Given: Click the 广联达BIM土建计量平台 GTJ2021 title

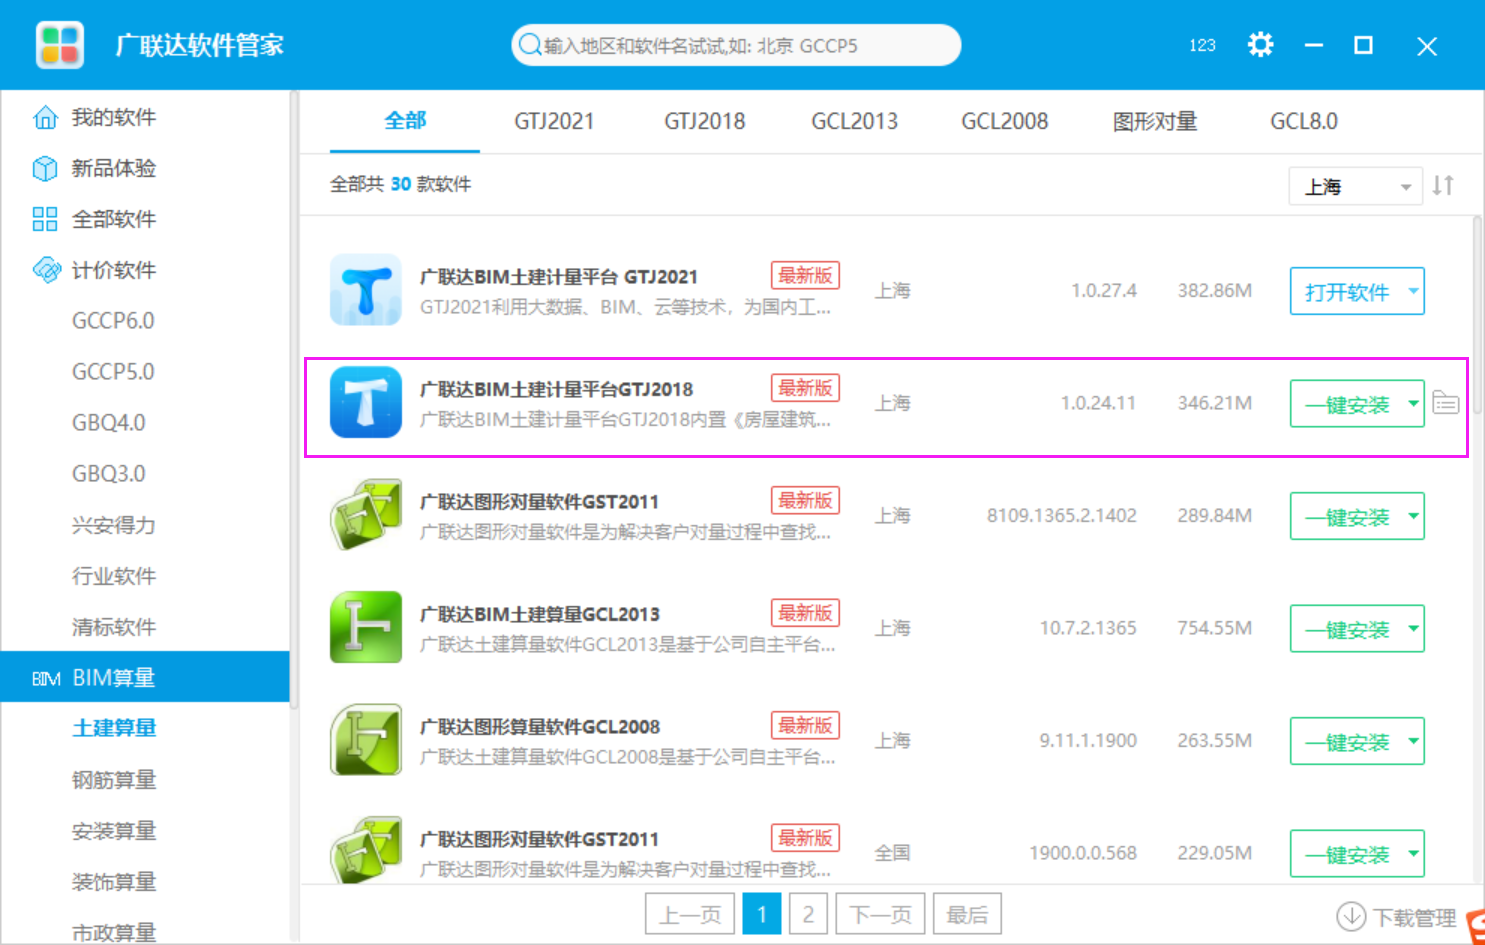Looking at the screenshot, I should pyautogui.click(x=558, y=277).
